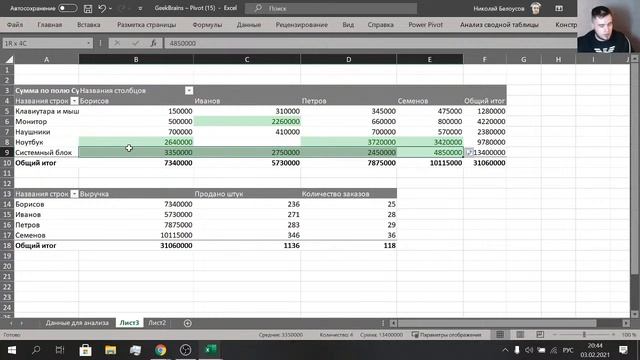This screenshot has height=360, width=640.
Task: Switch to Normal view icon
Action: click(x=500, y=335)
